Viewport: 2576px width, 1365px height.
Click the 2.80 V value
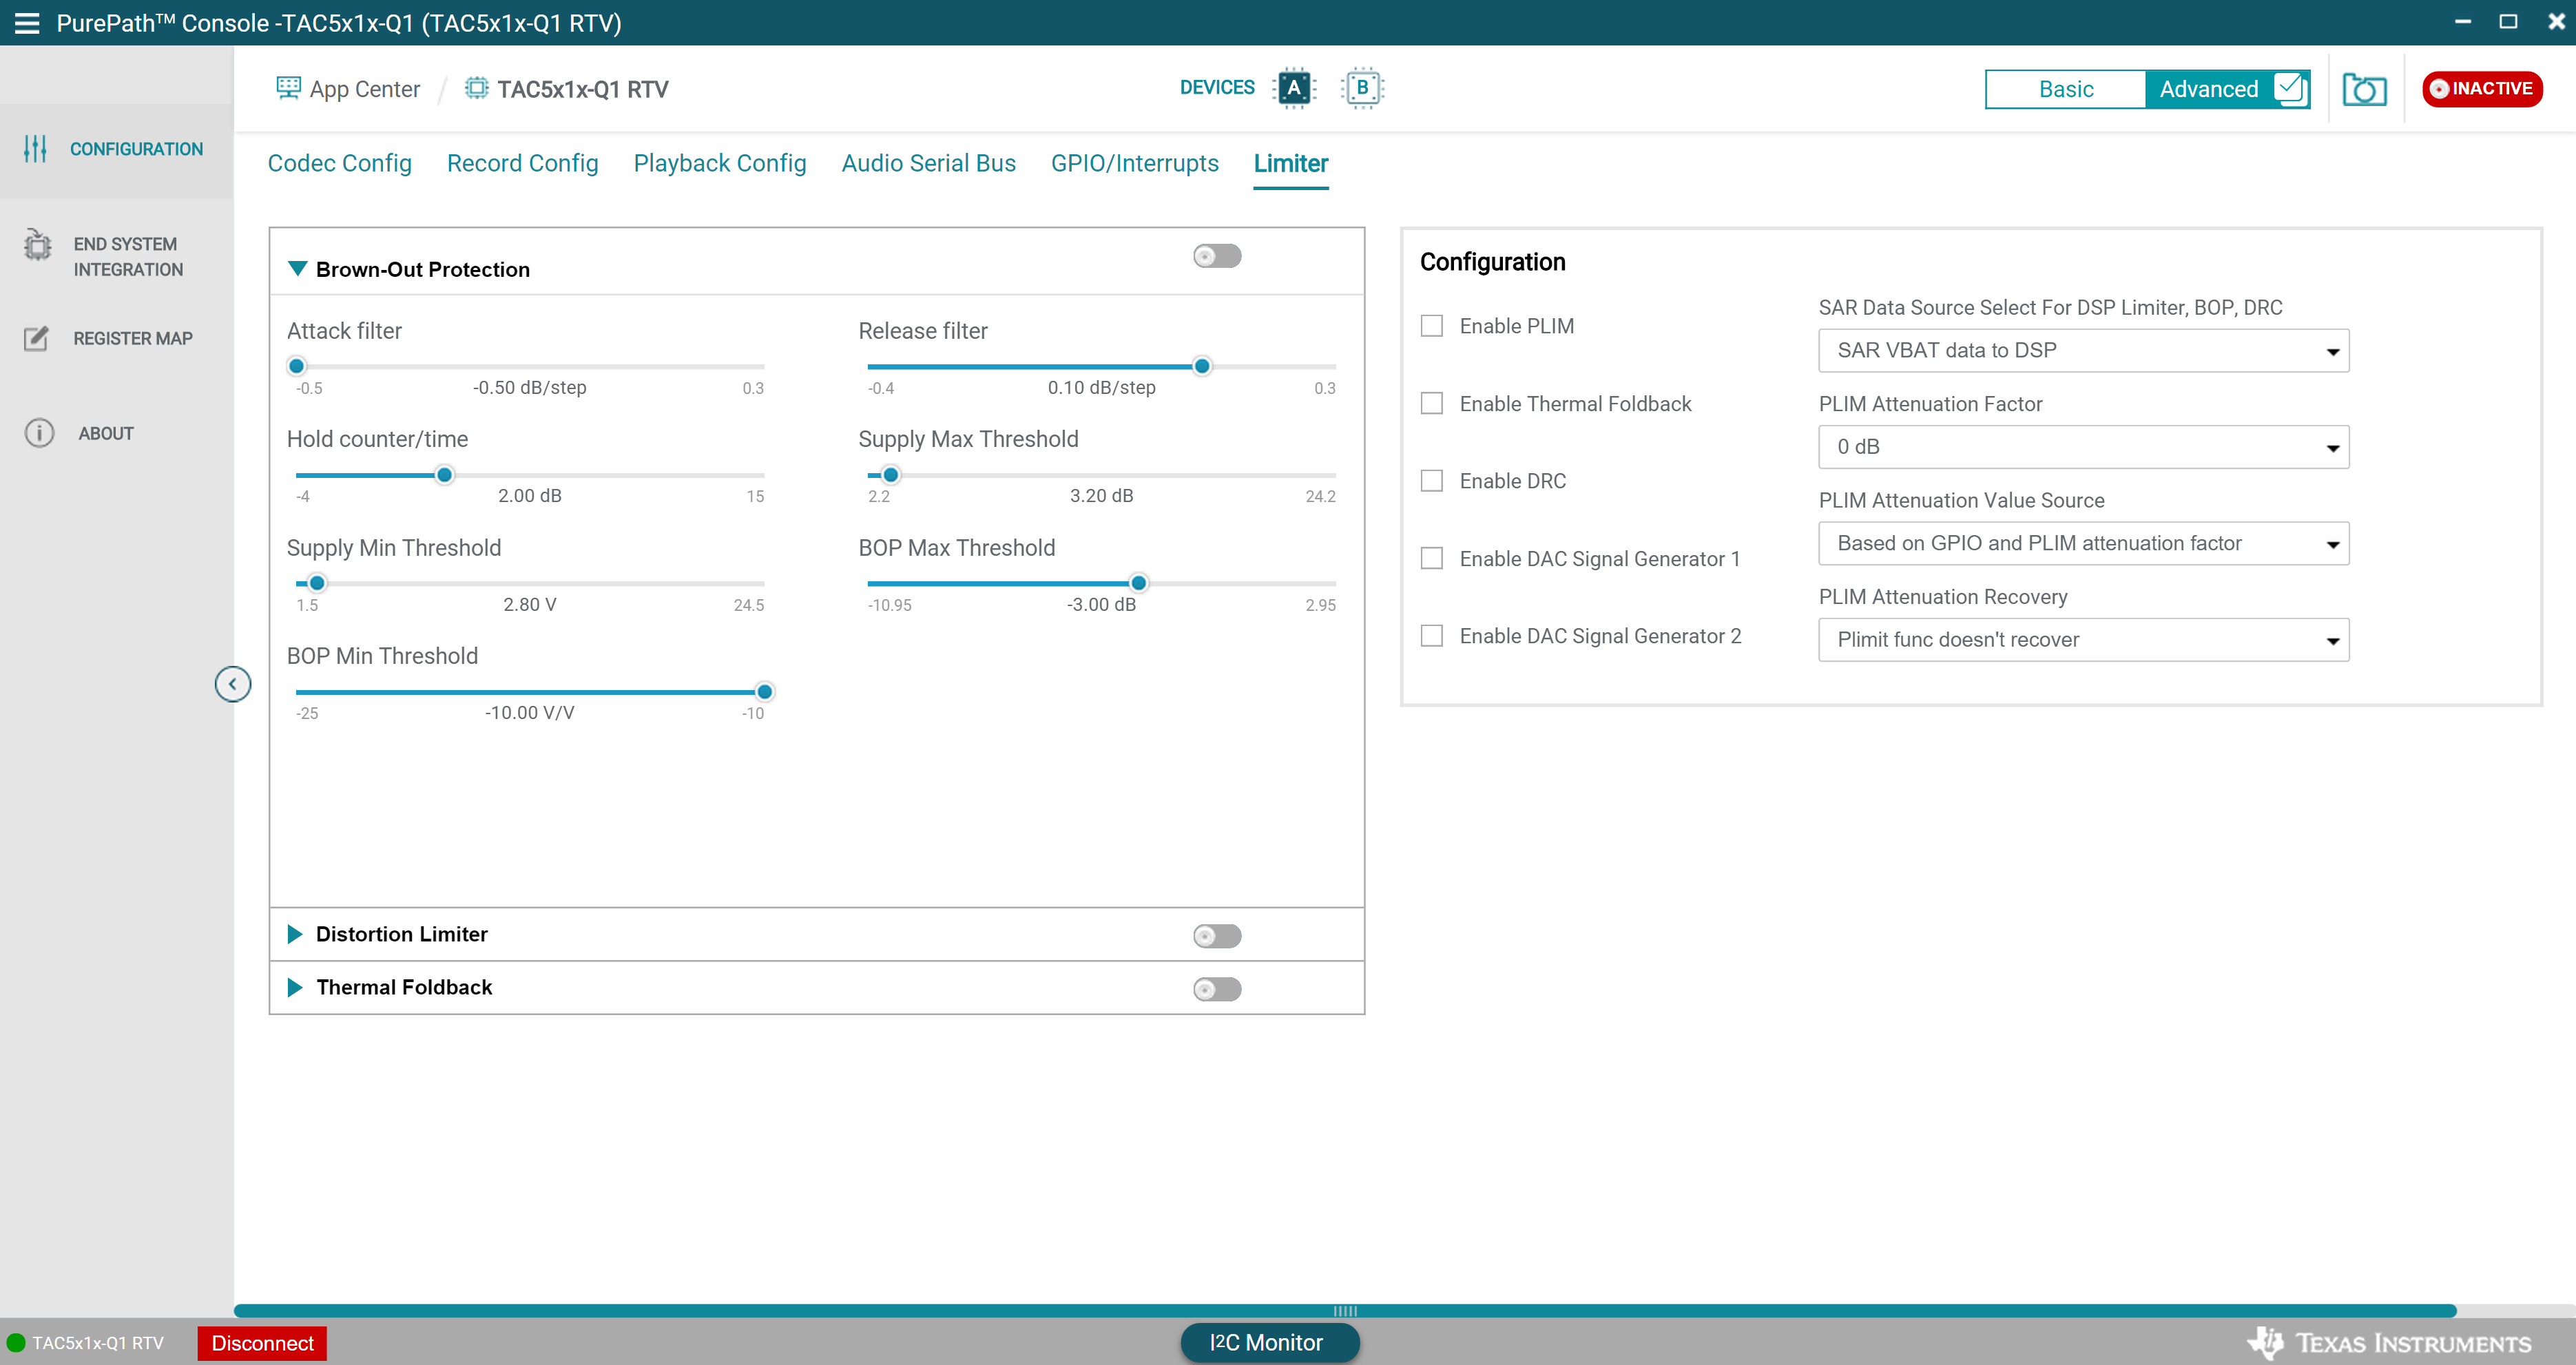pyautogui.click(x=529, y=605)
